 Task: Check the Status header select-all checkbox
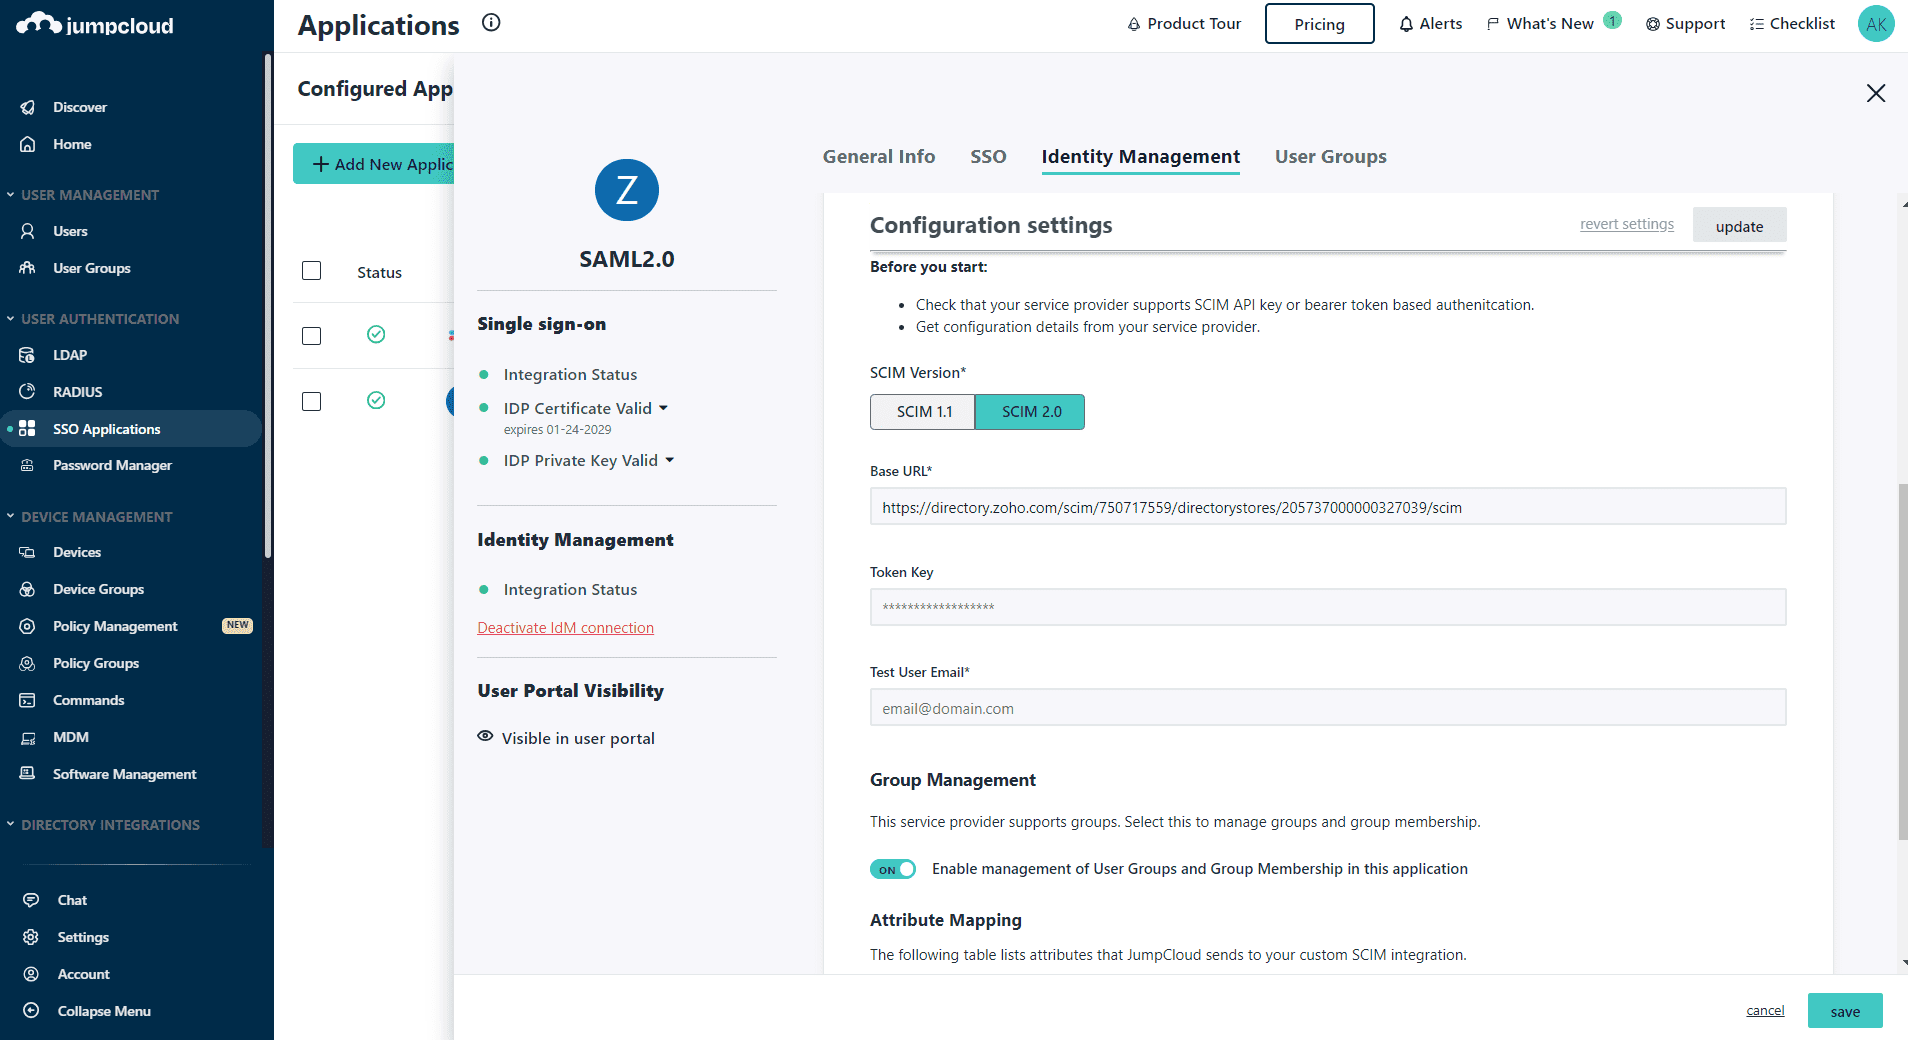pyautogui.click(x=312, y=271)
